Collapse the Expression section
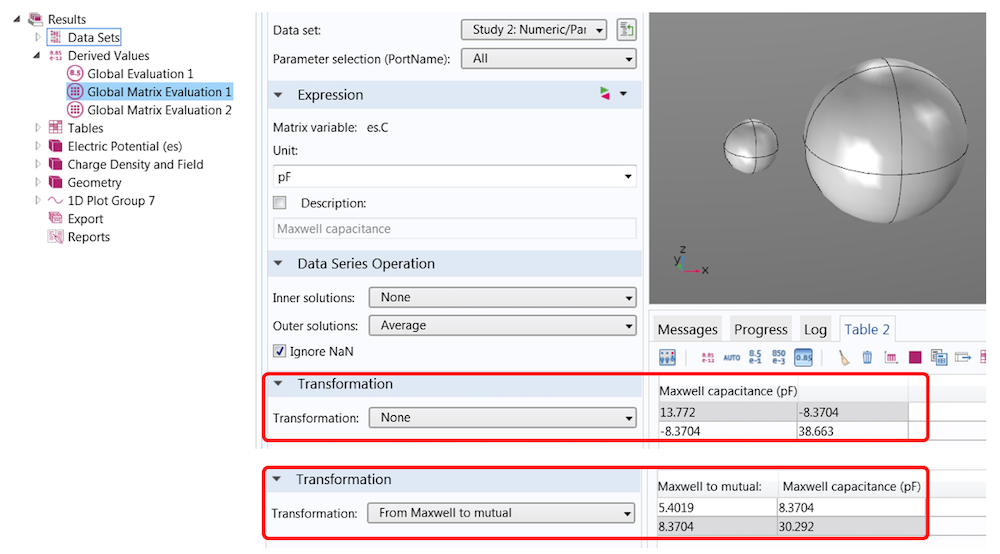The width and height of the screenshot is (1000, 554). (278, 95)
